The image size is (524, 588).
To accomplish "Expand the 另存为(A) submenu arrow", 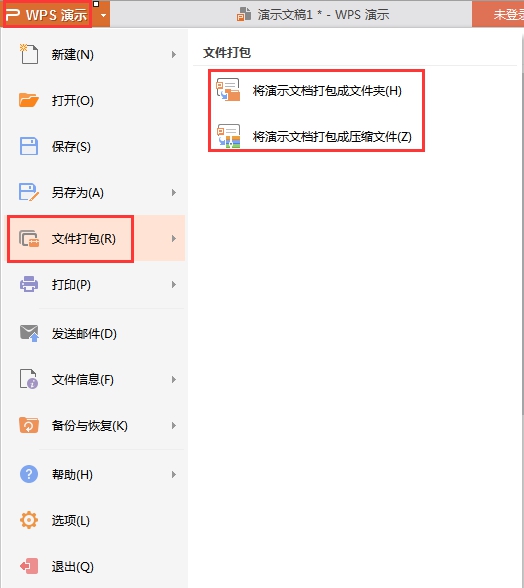I will click(x=174, y=193).
